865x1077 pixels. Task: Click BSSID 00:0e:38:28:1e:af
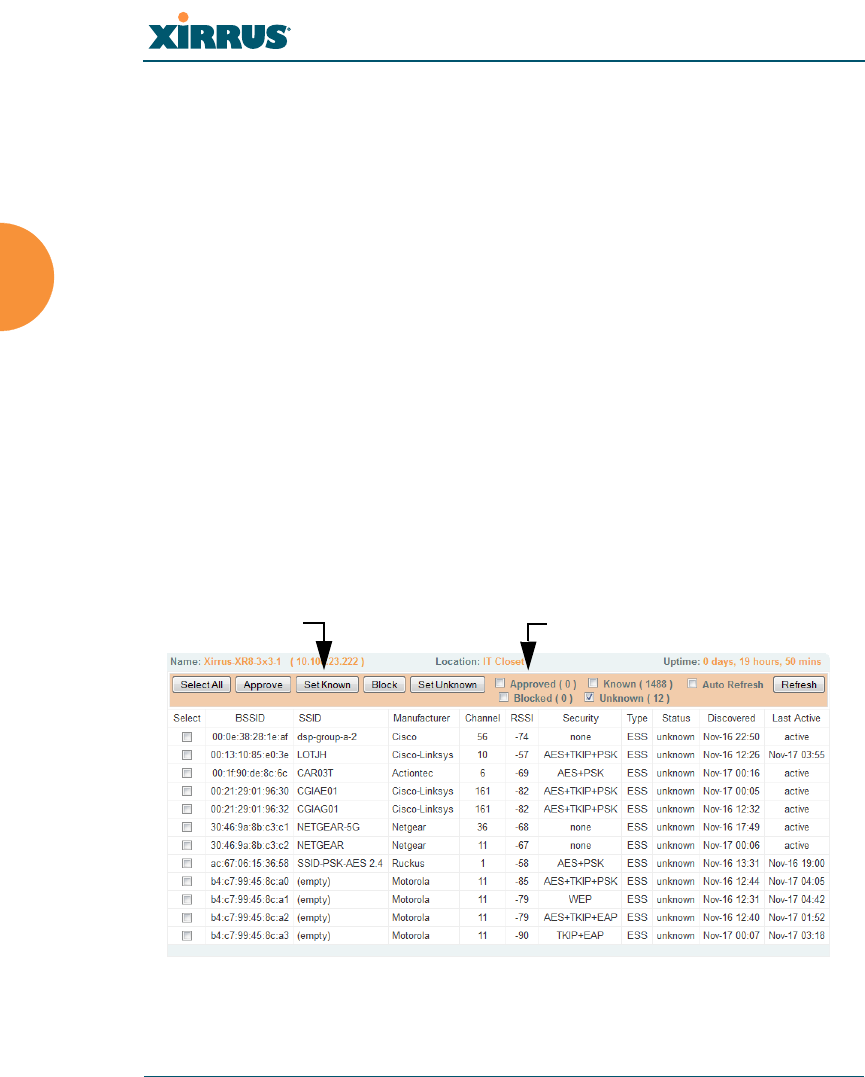(x=250, y=736)
